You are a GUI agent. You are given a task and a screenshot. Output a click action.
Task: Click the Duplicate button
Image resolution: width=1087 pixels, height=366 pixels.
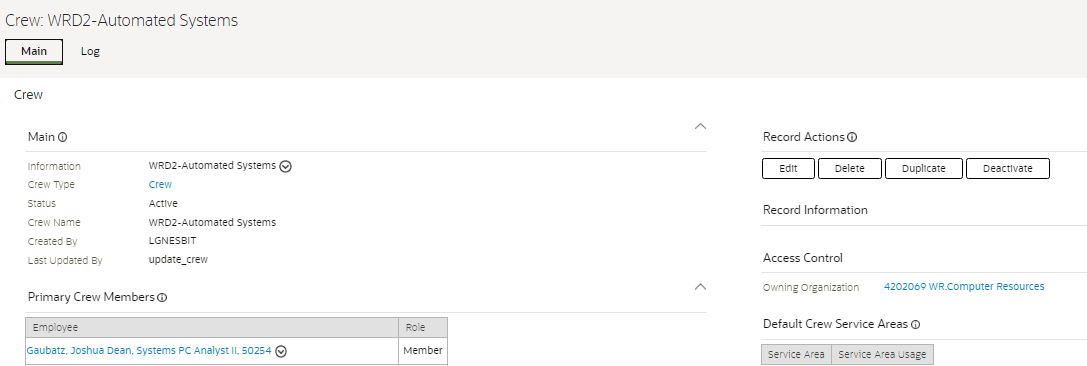coord(923,168)
